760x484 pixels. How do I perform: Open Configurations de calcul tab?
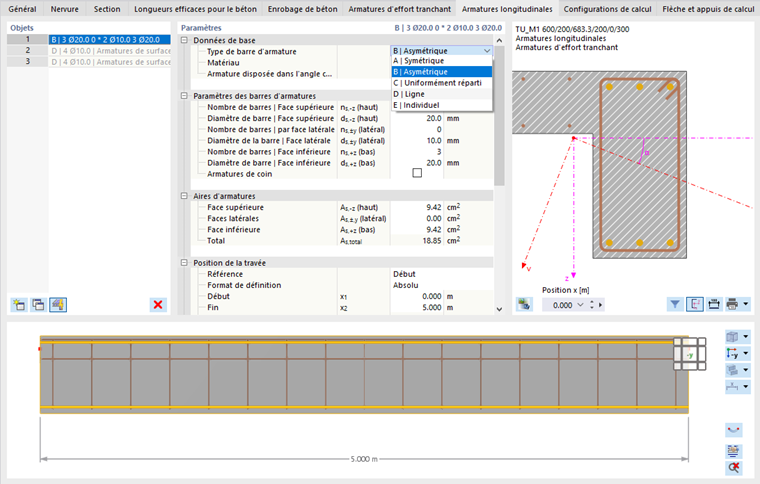607,9
